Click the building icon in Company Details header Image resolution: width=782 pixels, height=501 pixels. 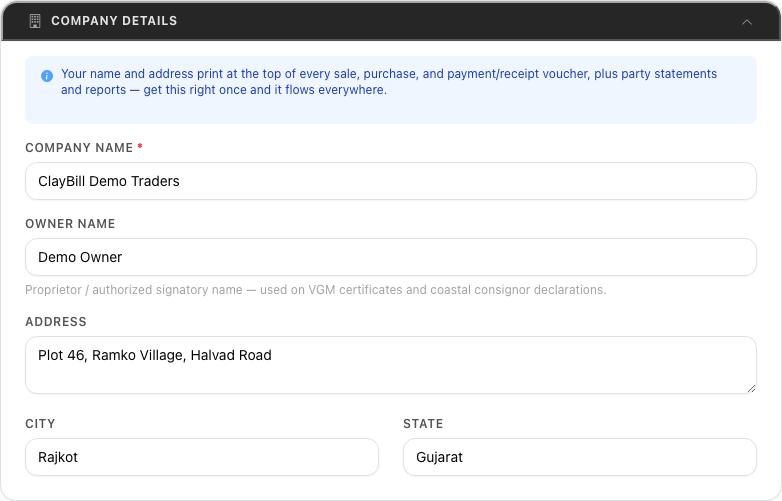[x=35, y=21]
